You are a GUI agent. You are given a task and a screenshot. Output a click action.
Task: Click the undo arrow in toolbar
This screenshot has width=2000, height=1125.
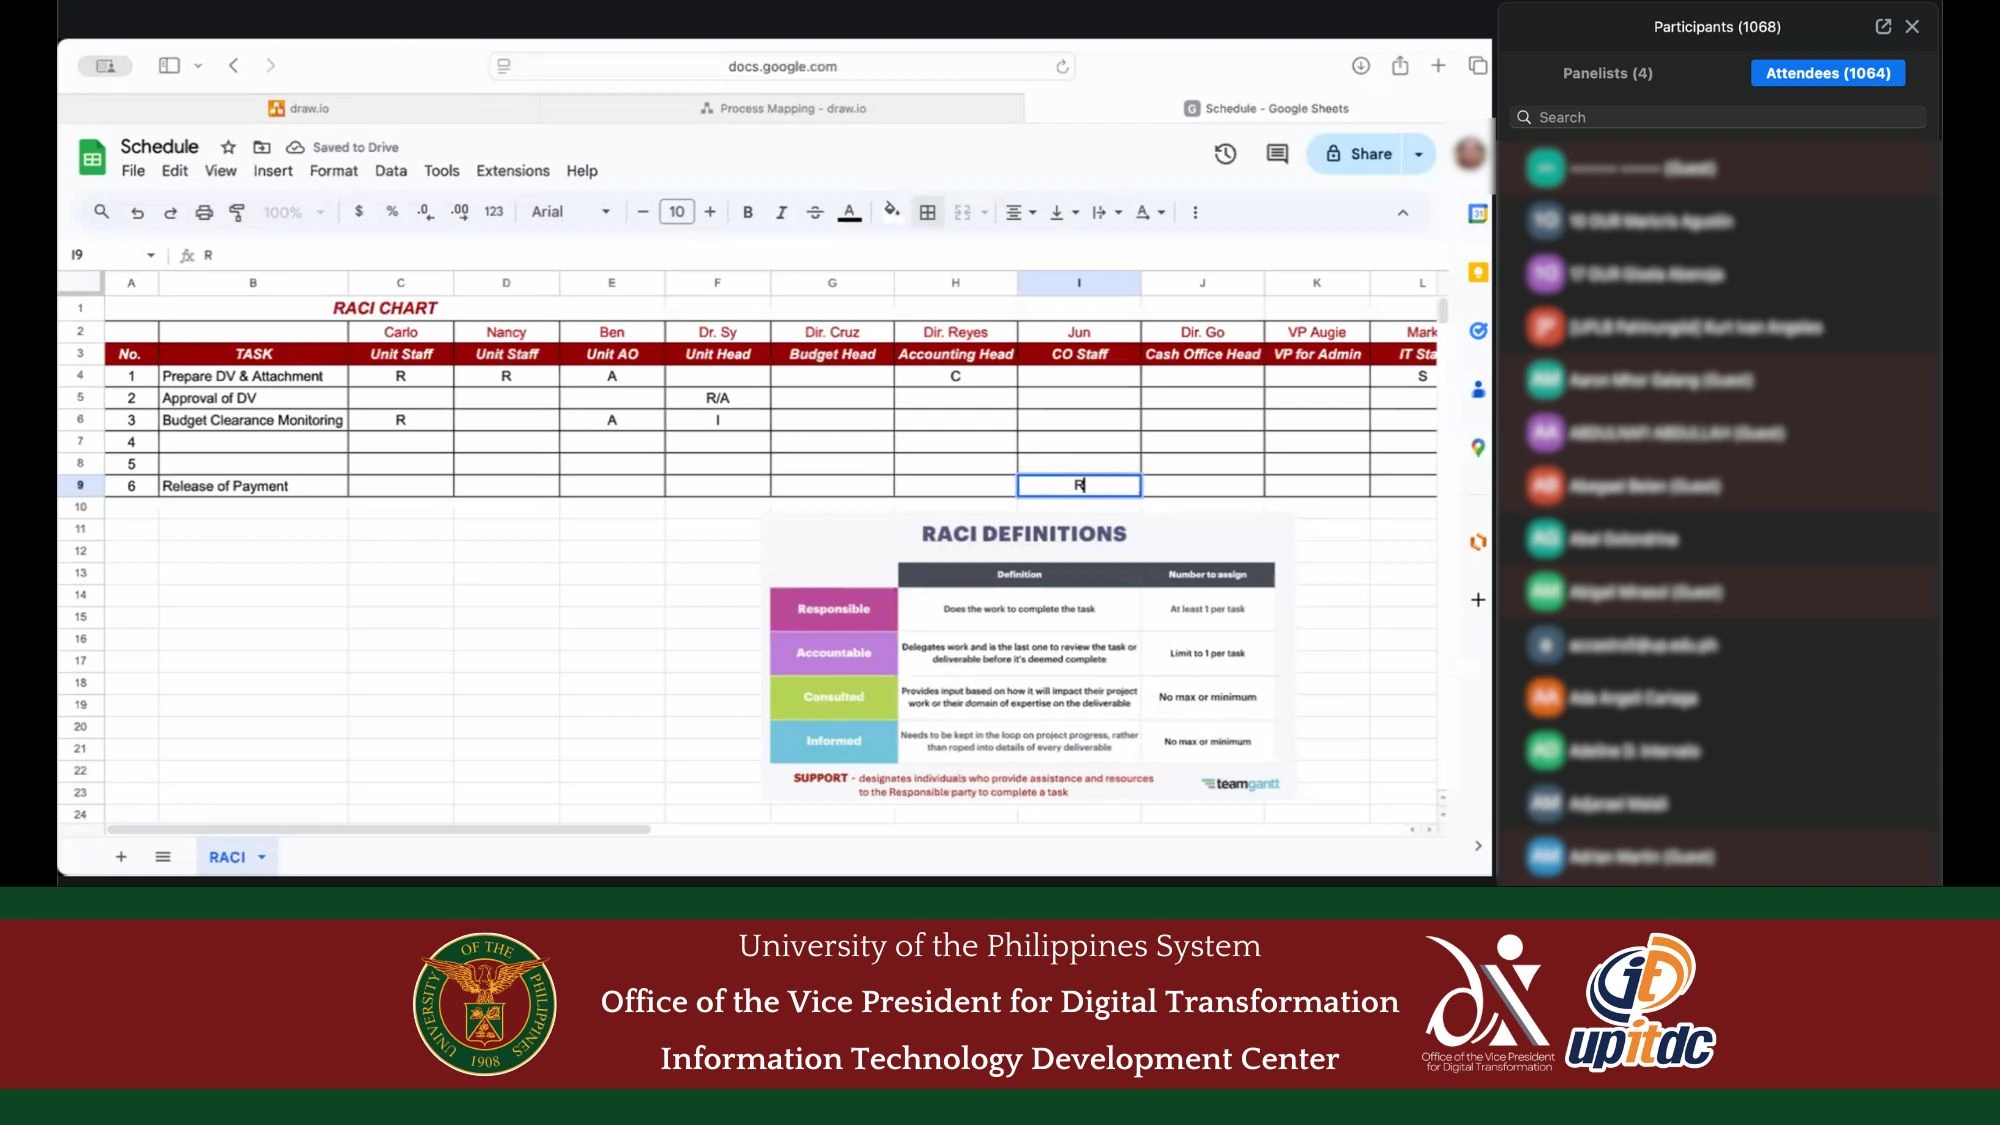point(137,212)
